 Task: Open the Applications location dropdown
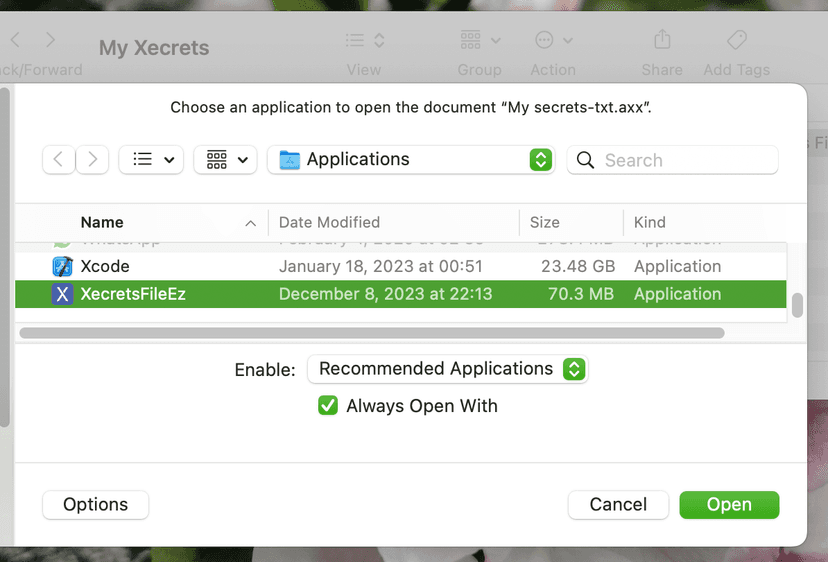point(411,160)
